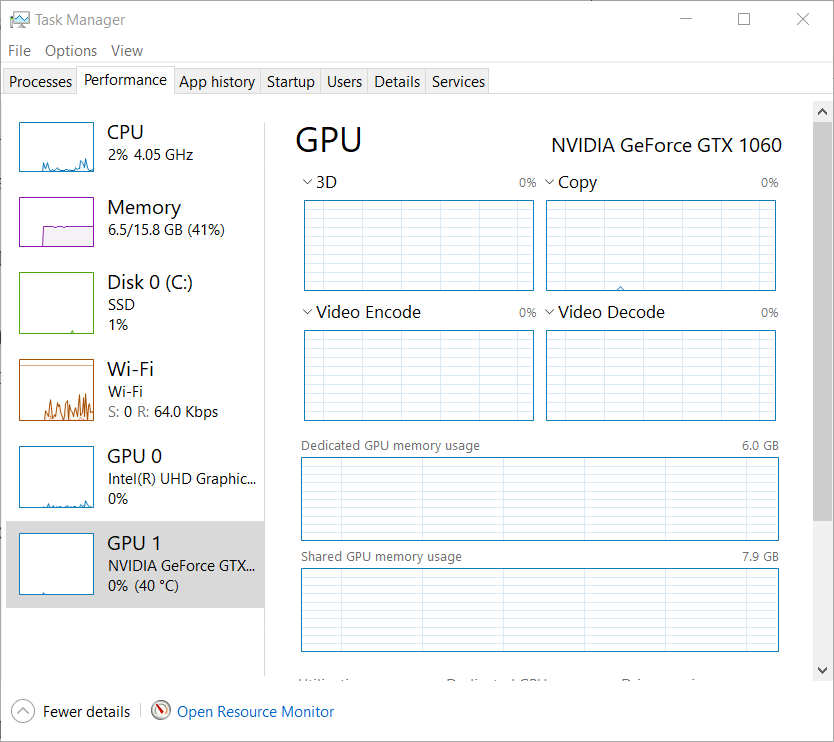
Task: Select the Memory usage mini graph
Action: (56, 222)
